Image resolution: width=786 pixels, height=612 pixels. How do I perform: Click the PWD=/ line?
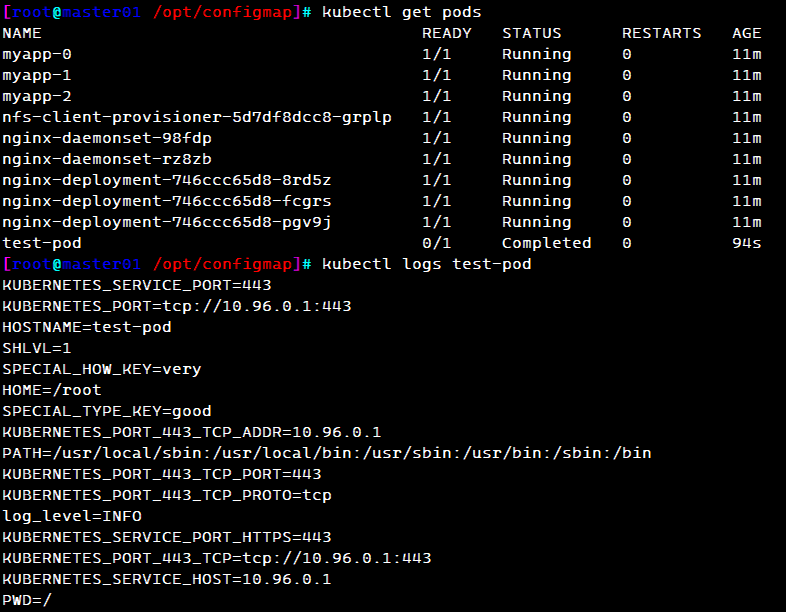[x=27, y=600]
